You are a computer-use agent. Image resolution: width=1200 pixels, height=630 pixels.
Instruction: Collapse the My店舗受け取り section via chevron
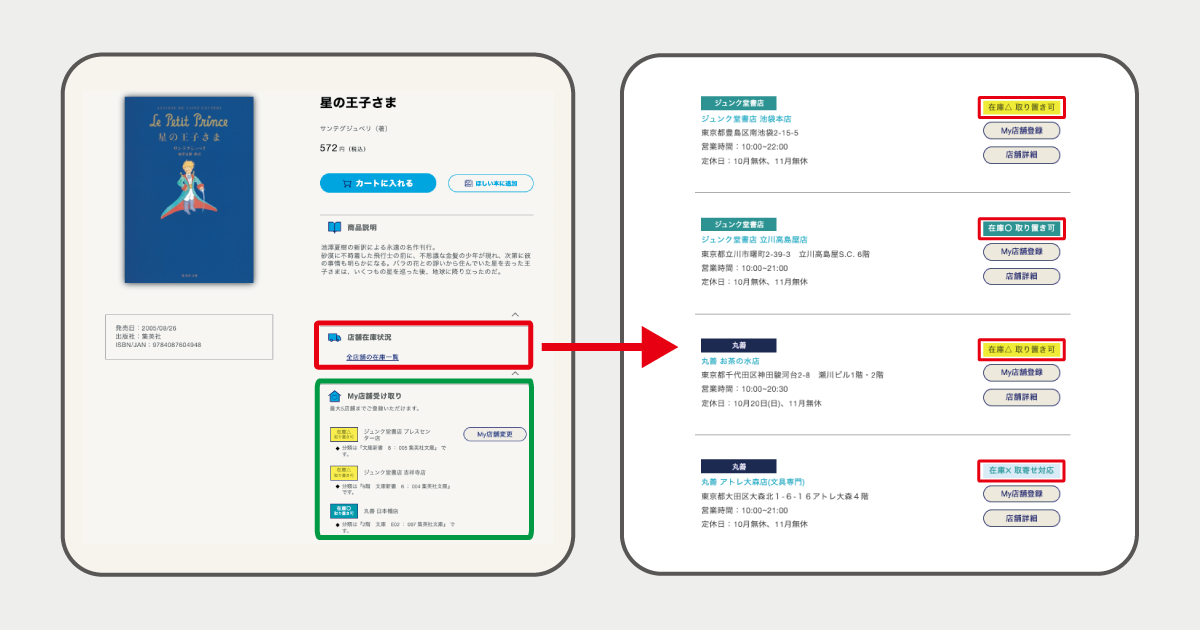point(514,372)
